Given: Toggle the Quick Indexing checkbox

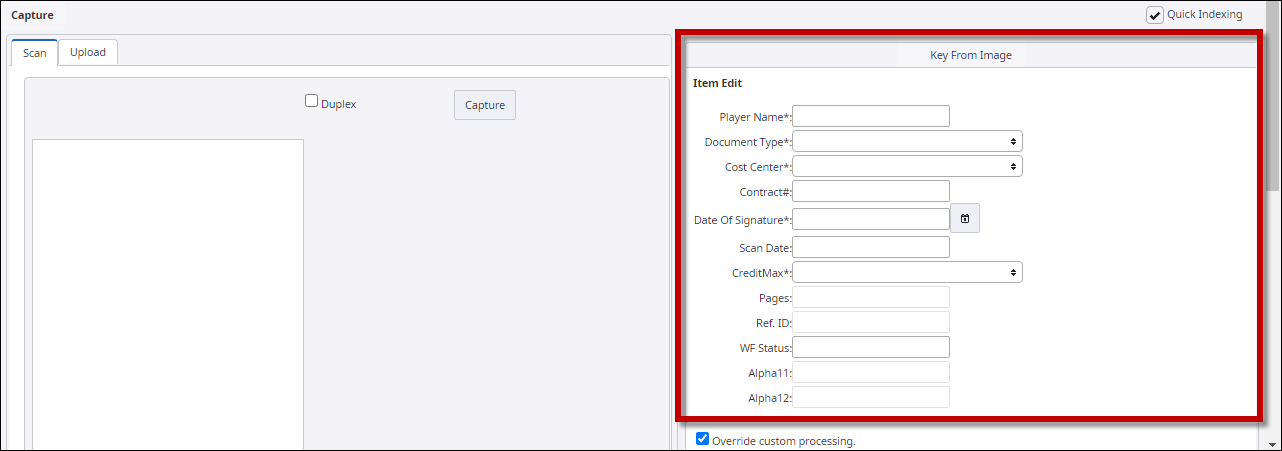Looking at the screenshot, I should [1155, 15].
